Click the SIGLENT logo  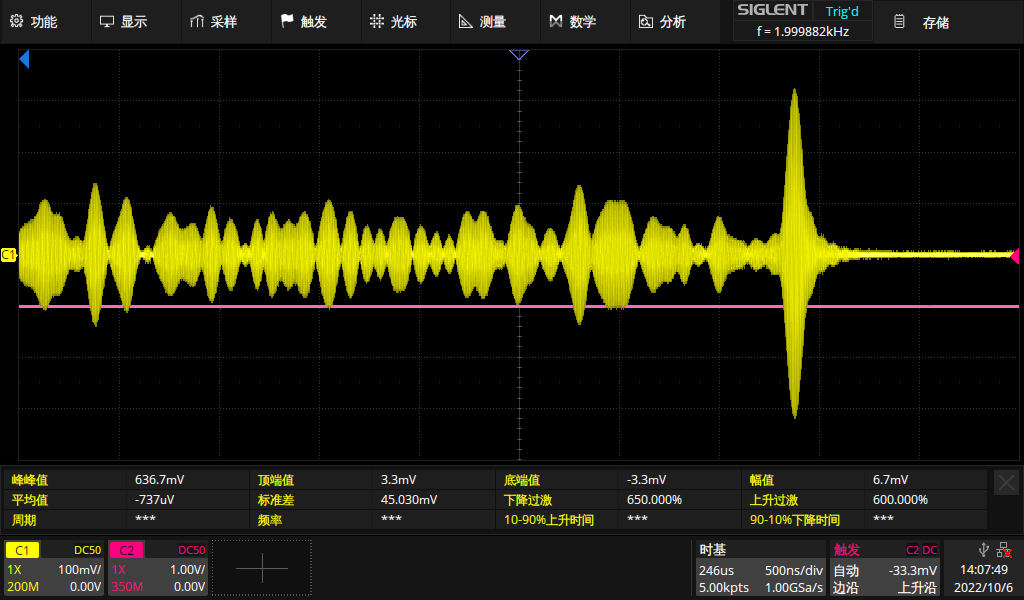[771, 11]
